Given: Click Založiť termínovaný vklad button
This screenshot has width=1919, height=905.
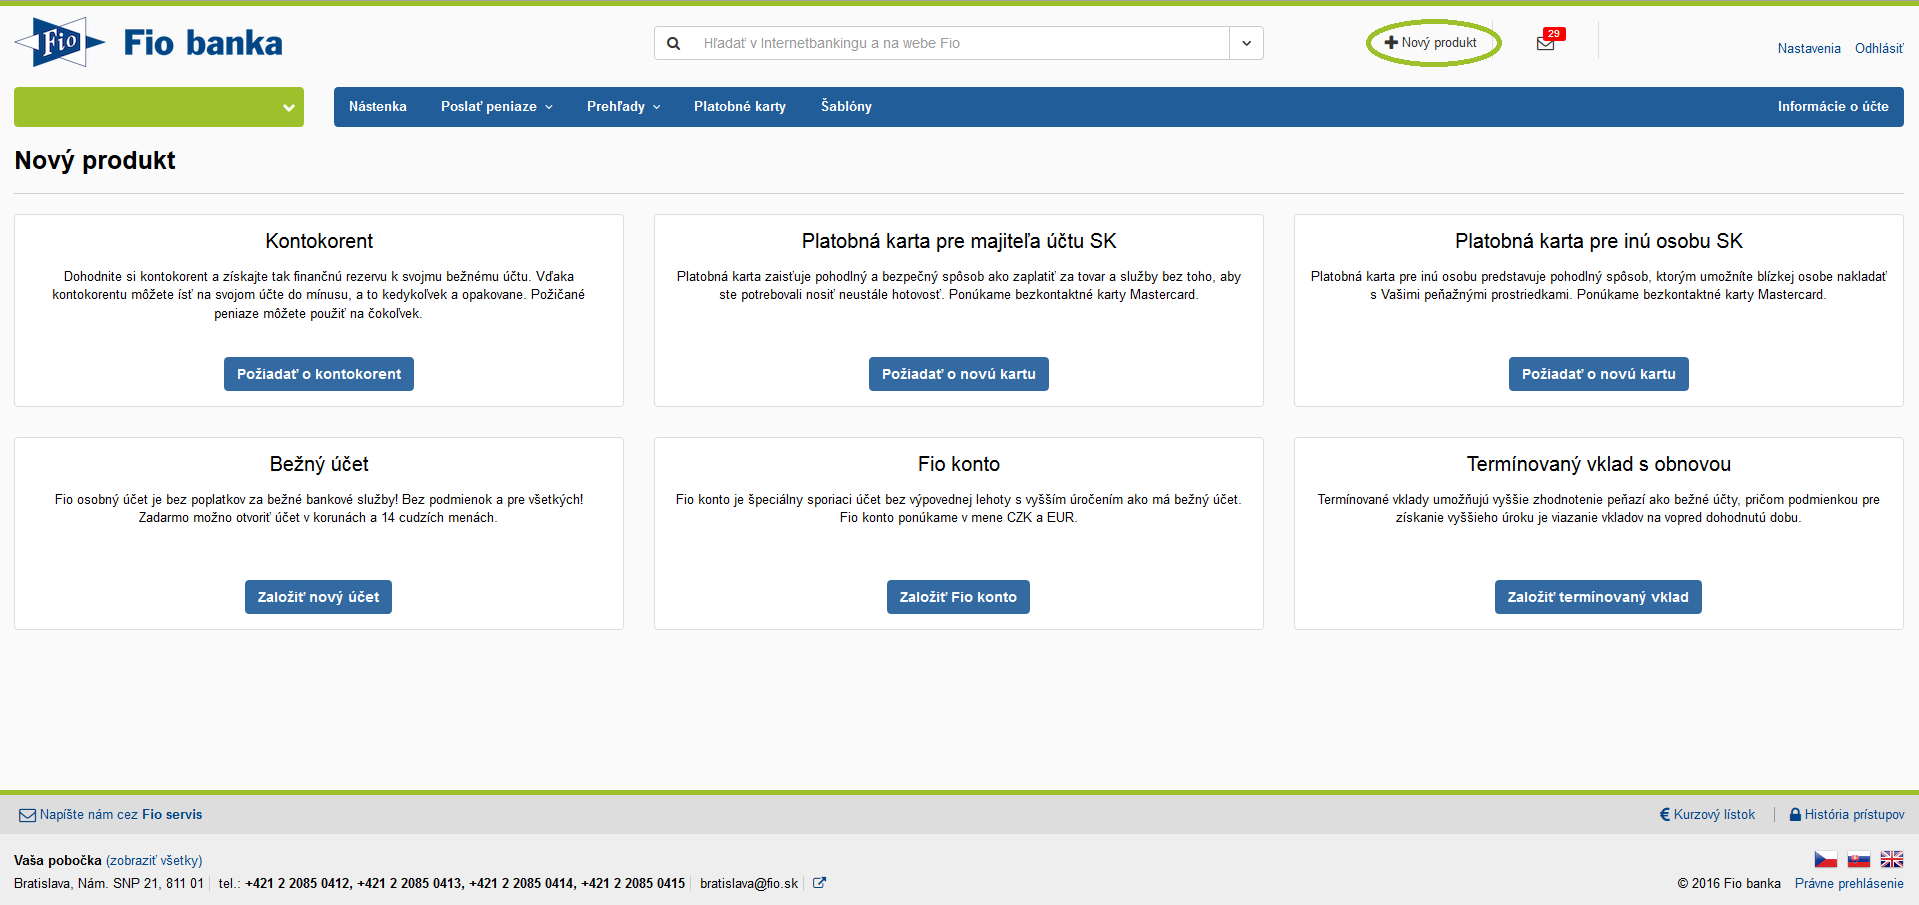Looking at the screenshot, I should 1598,597.
